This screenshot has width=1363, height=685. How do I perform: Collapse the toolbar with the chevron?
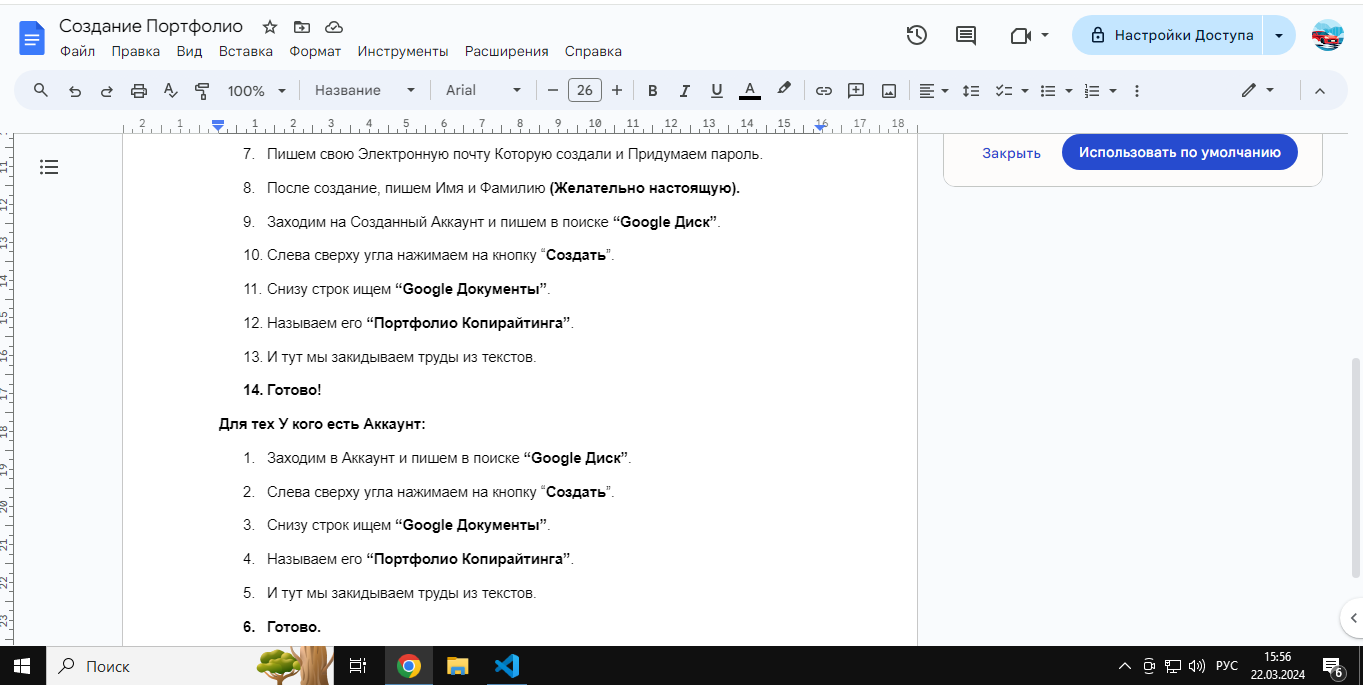click(1319, 91)
